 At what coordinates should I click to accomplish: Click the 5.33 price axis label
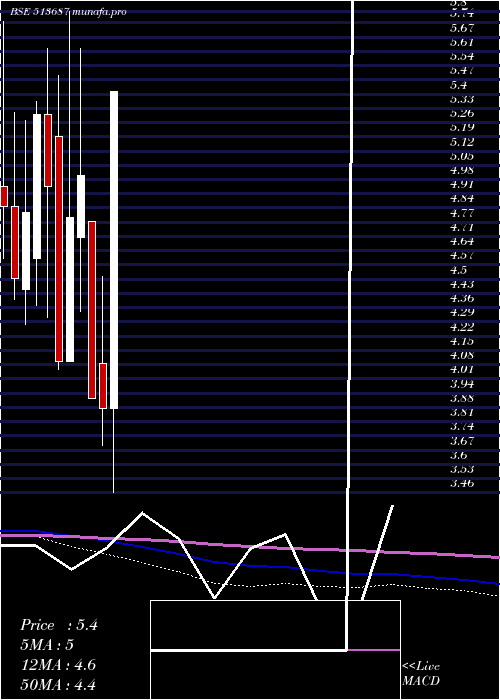462,99
